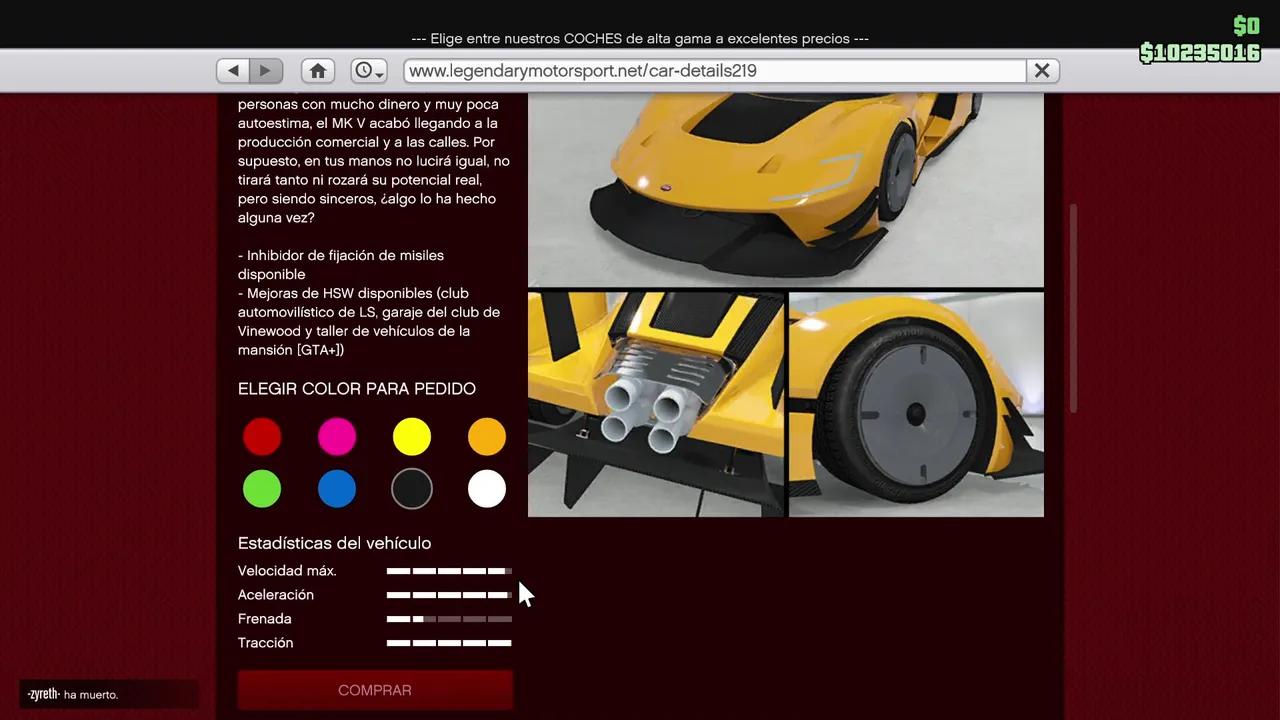Select the orange color option
Image resolution: width=1280 pixels, height=720 pixels.
pyautogui.click(x=487, y=437)
